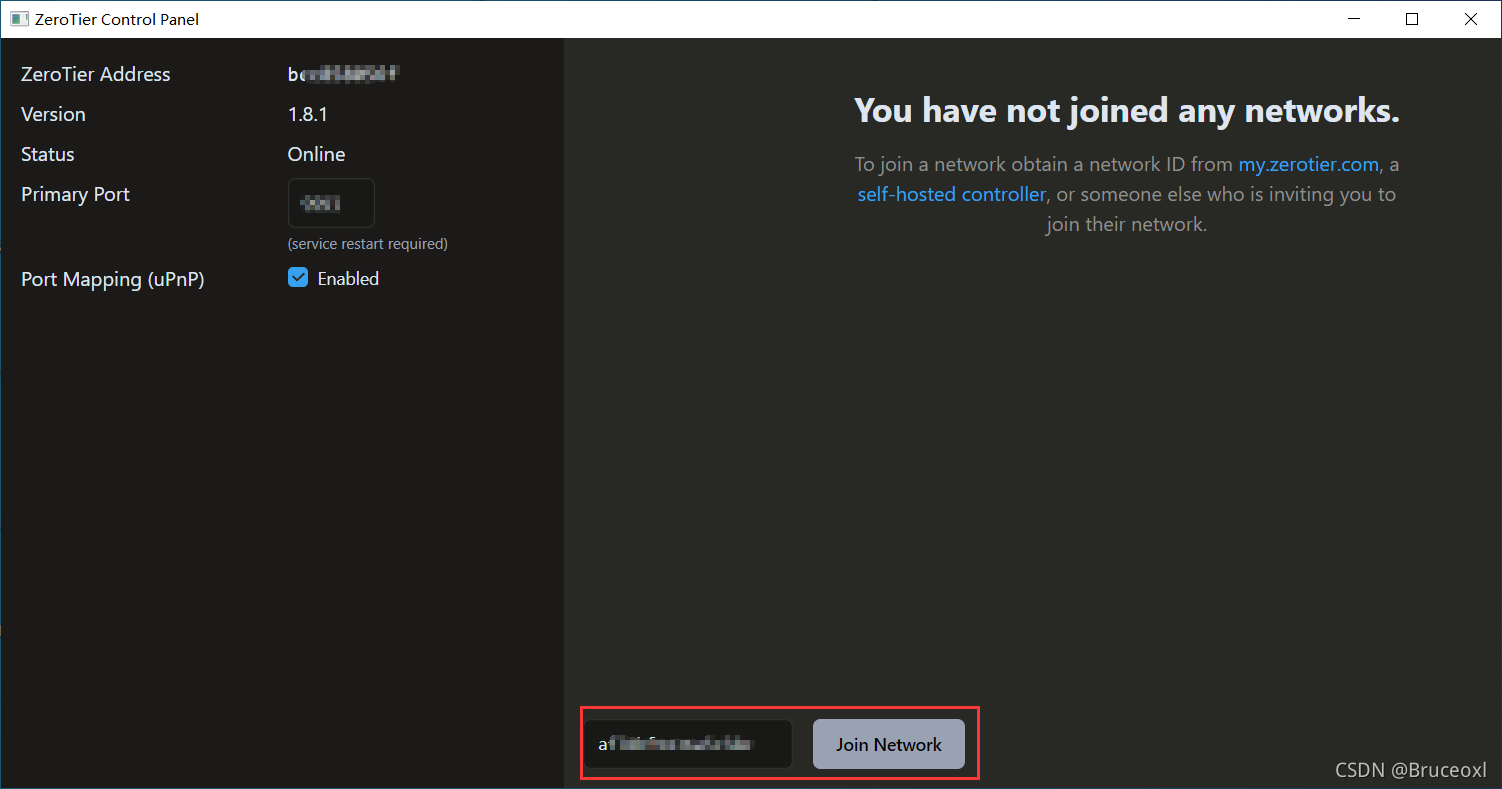
Task: Maximize the ZeroTier Control Panel window
Action: click(x=1412, y=19)
